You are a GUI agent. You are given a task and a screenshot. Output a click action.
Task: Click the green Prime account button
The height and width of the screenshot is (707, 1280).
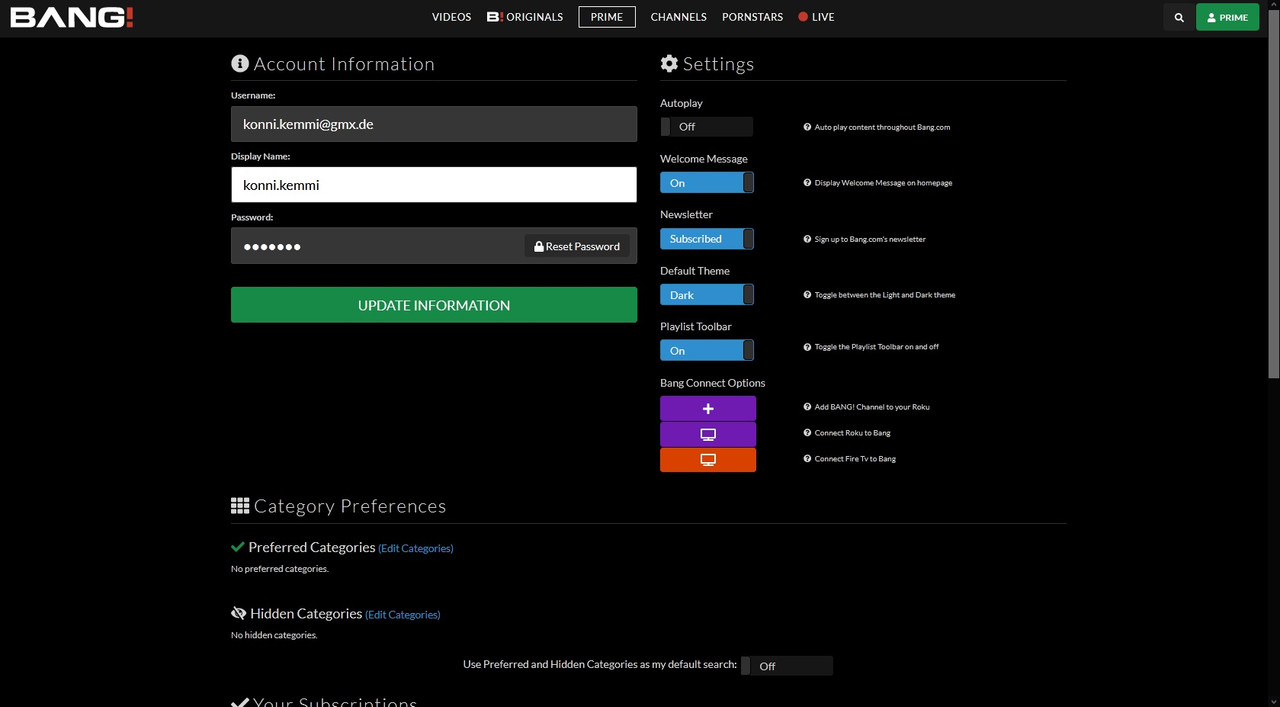tap(1227, 17)
